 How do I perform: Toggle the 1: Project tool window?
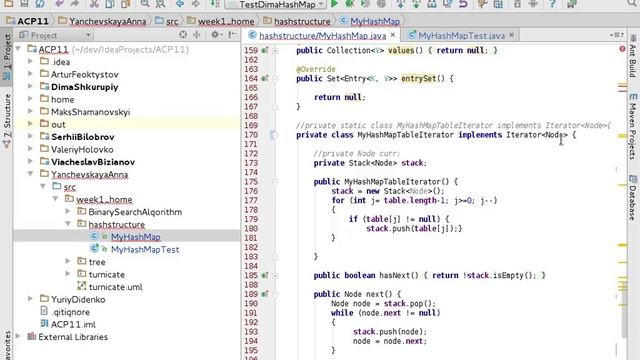(x=7, y=57)
